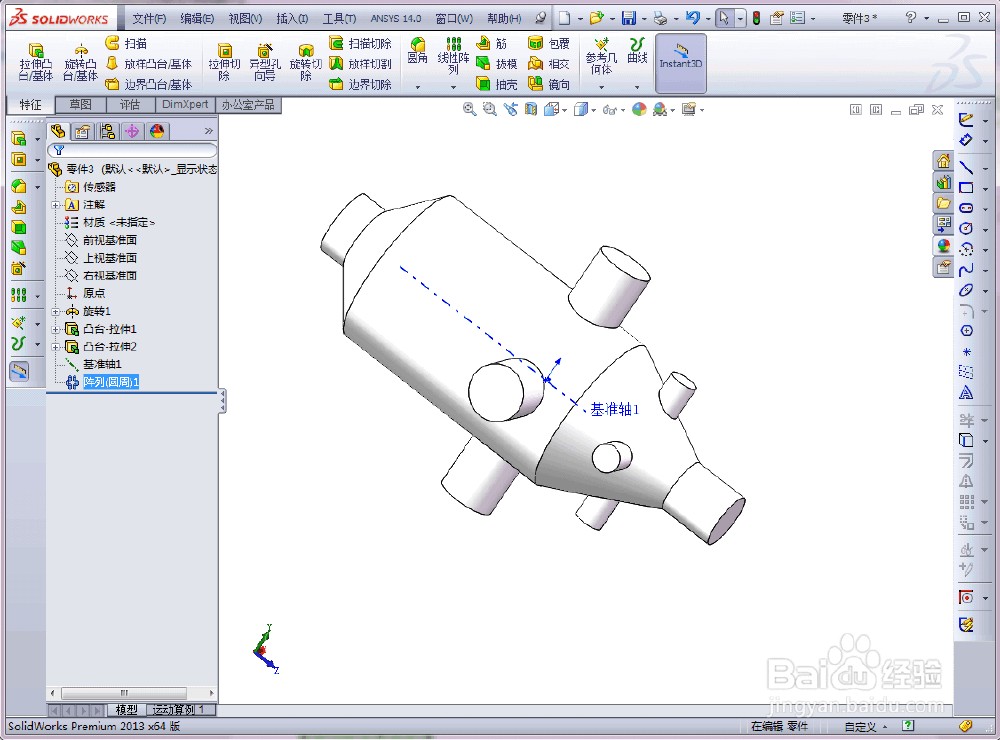Viewport: 1000px width, 740px height.
Task: Switch to the ConfigurationManager panel tab
Action: coord(107,131)
